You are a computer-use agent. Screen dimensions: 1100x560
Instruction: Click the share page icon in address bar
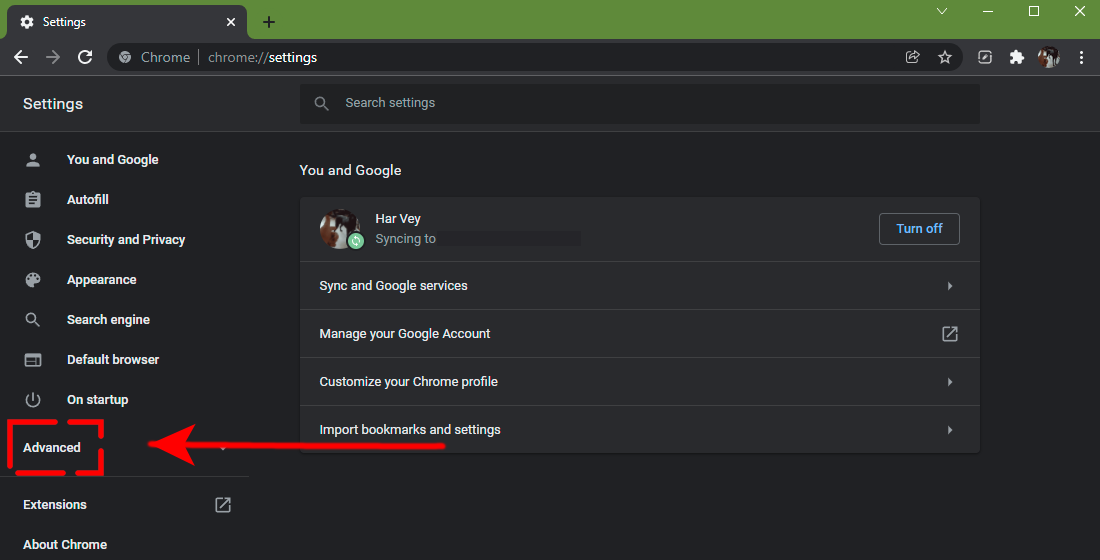912,58
